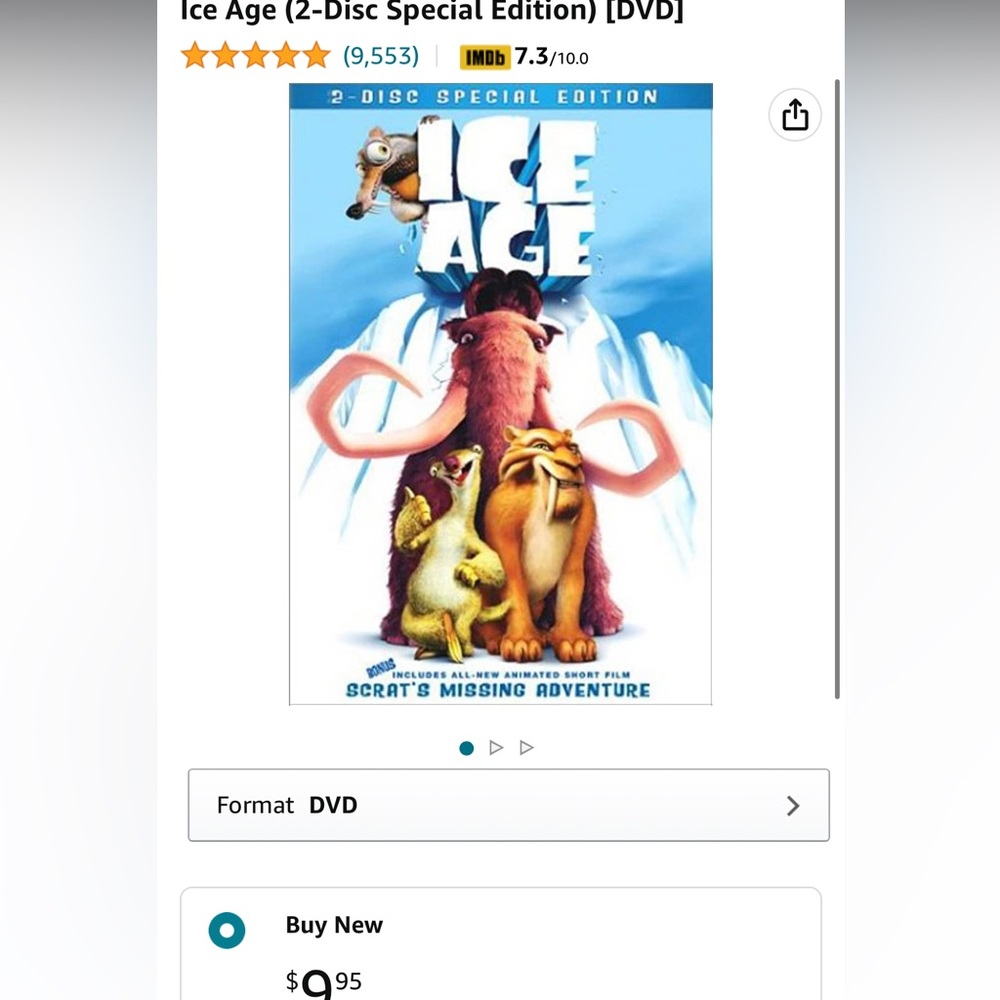
Task: Play the second carousel video indicator
Action: [x=496, y=747]
